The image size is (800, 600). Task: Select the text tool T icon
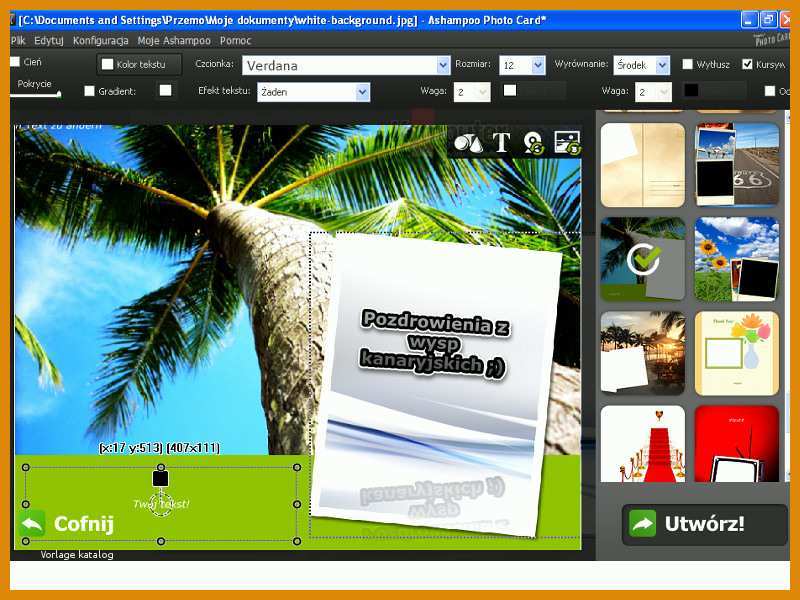coord(501,143)
